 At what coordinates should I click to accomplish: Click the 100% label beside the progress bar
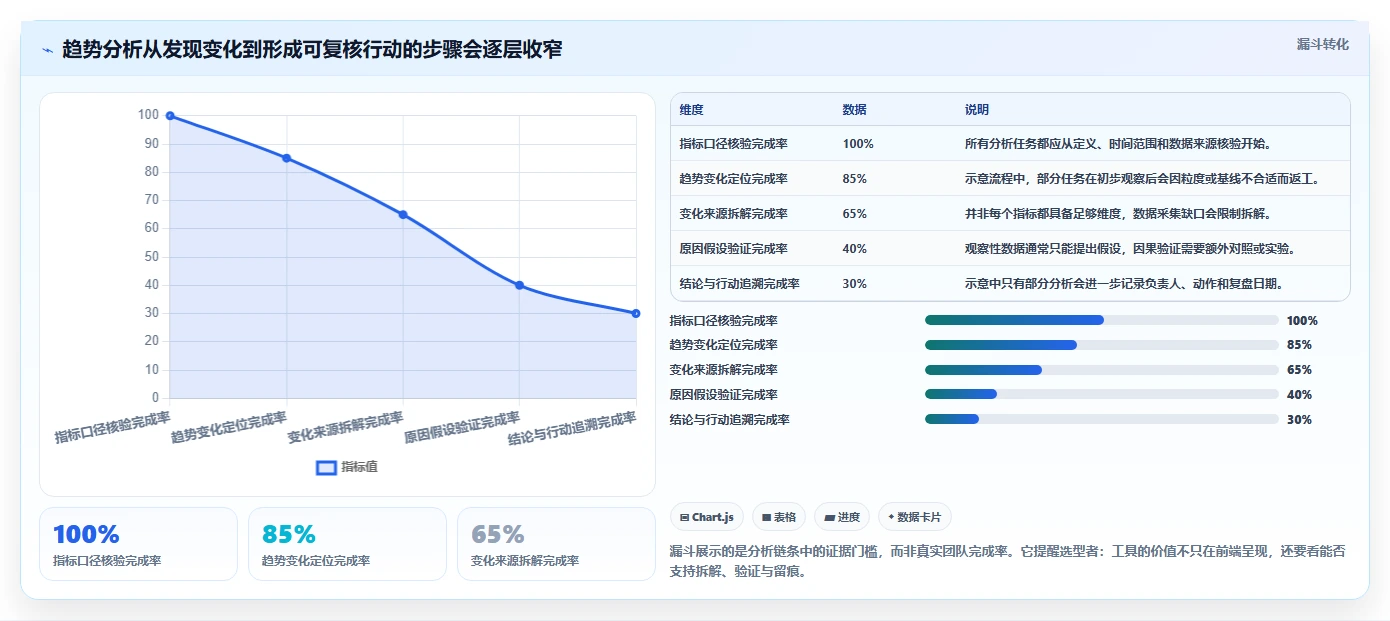pyautogui.click(x=1302, y=320)
